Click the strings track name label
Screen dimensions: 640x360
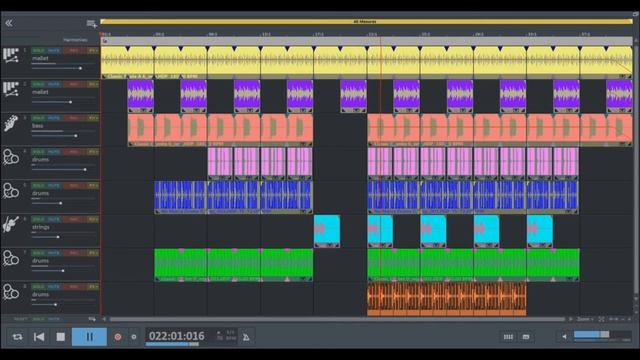[x=41, y=227]
